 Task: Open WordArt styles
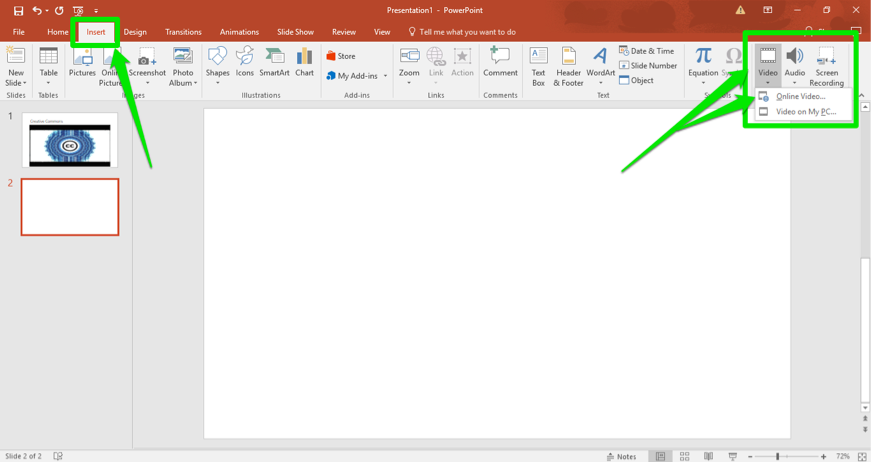click(600, 65)
